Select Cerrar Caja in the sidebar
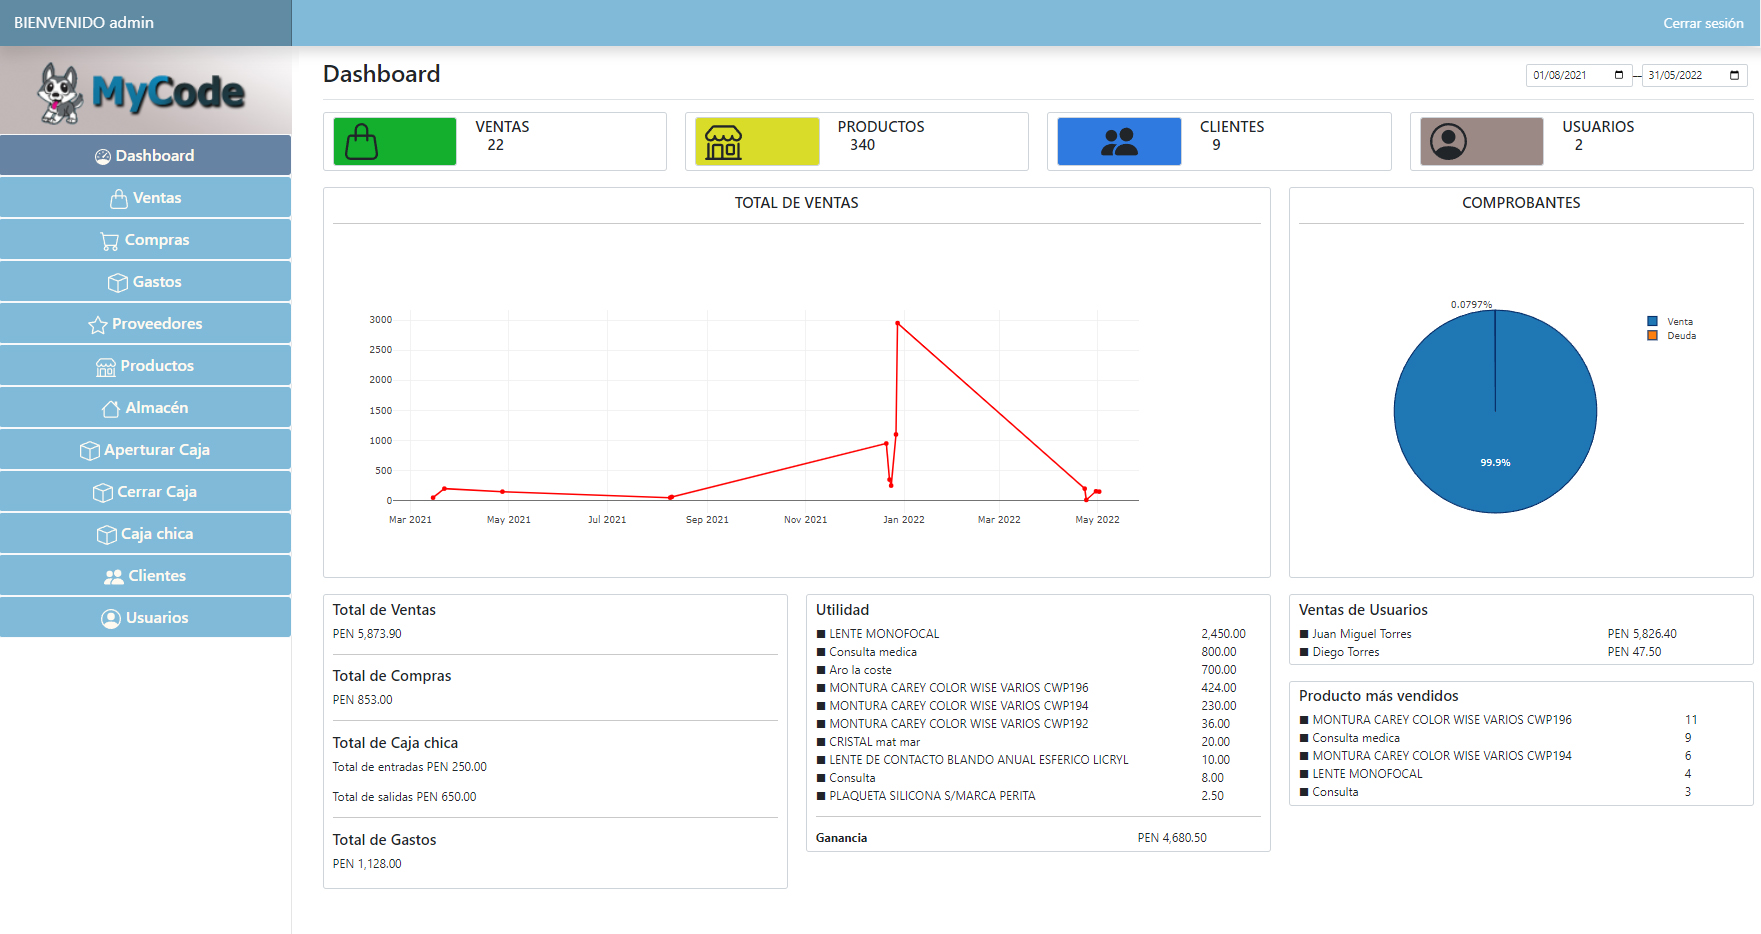The image size is (1761, 934). coord(145,492)
